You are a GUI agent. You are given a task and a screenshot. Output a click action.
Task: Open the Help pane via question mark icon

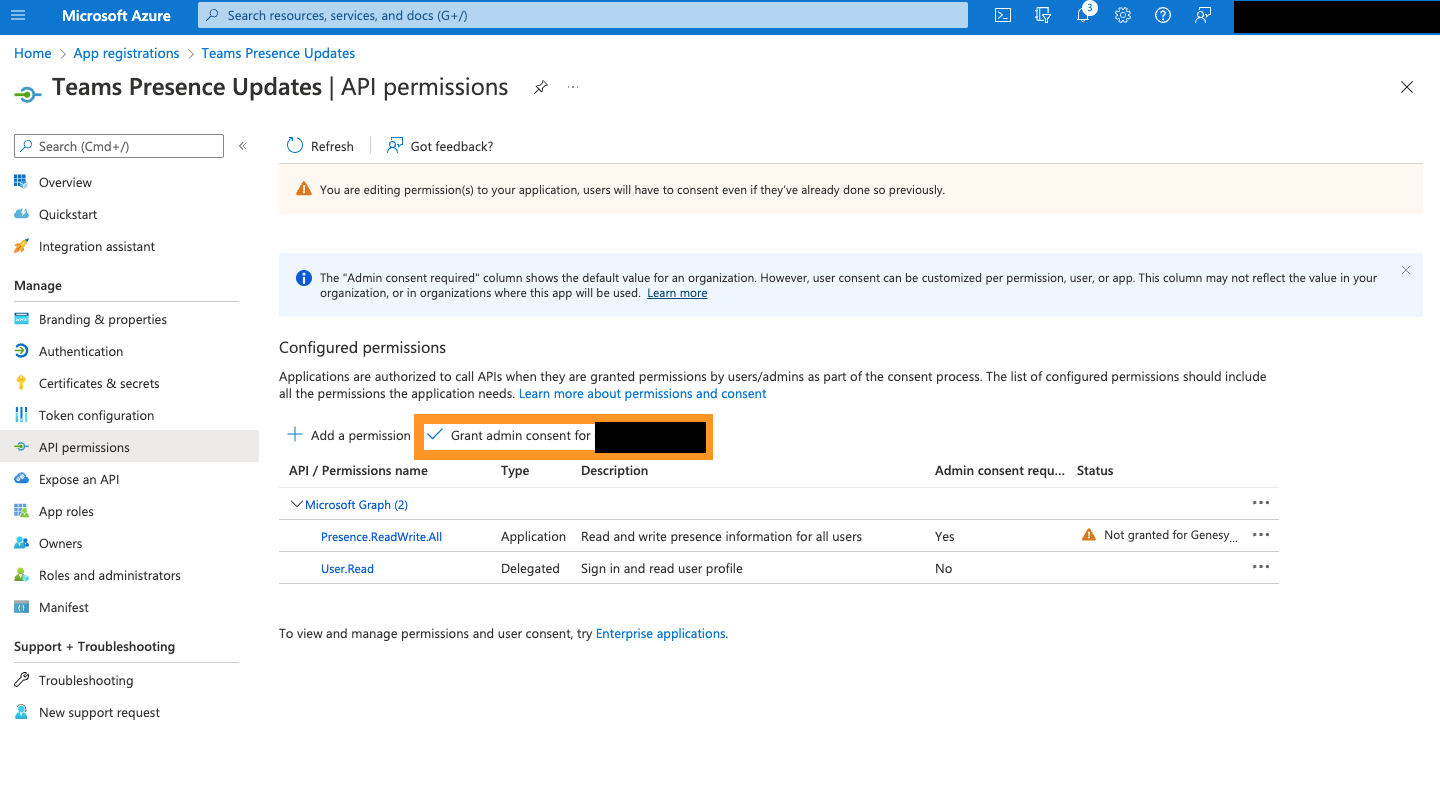pyautogui.click(x=1162, y=15)
